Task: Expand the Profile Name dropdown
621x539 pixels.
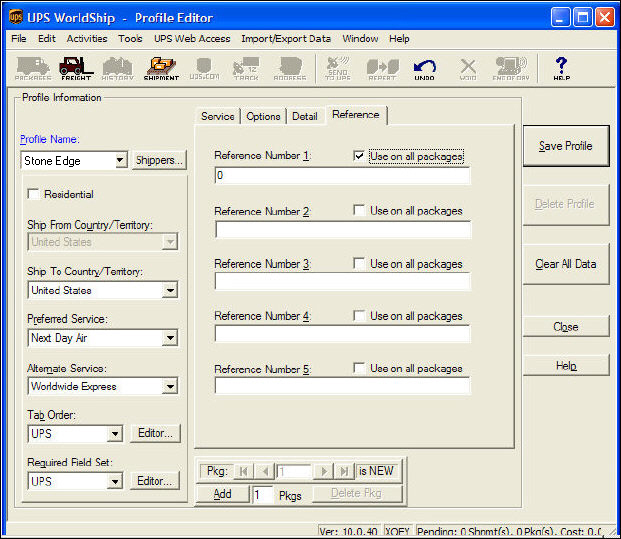Action: [x=120, y=160]
